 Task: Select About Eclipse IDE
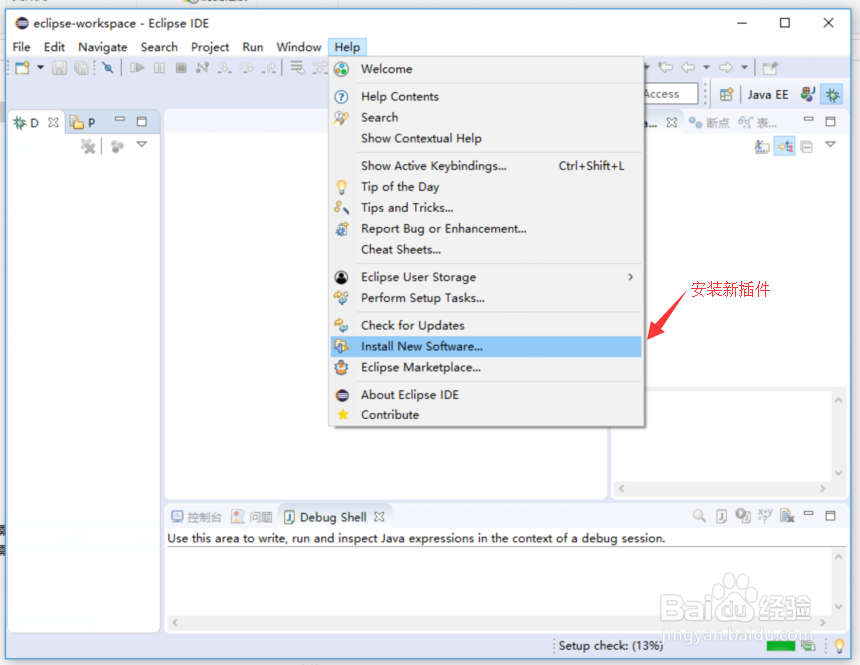[486, 395]
